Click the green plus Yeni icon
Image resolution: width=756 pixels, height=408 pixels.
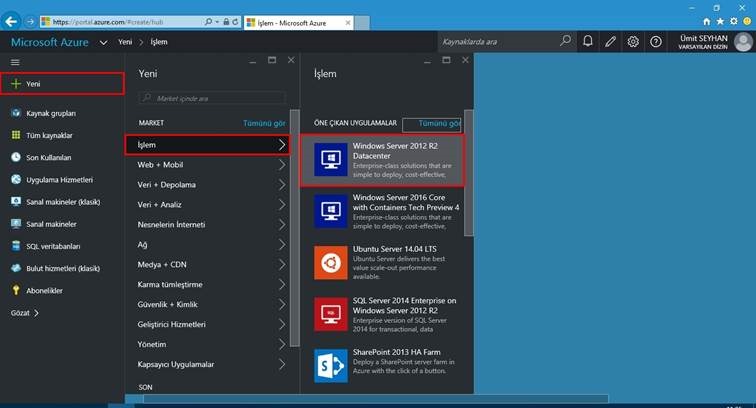tap(16, 84)
